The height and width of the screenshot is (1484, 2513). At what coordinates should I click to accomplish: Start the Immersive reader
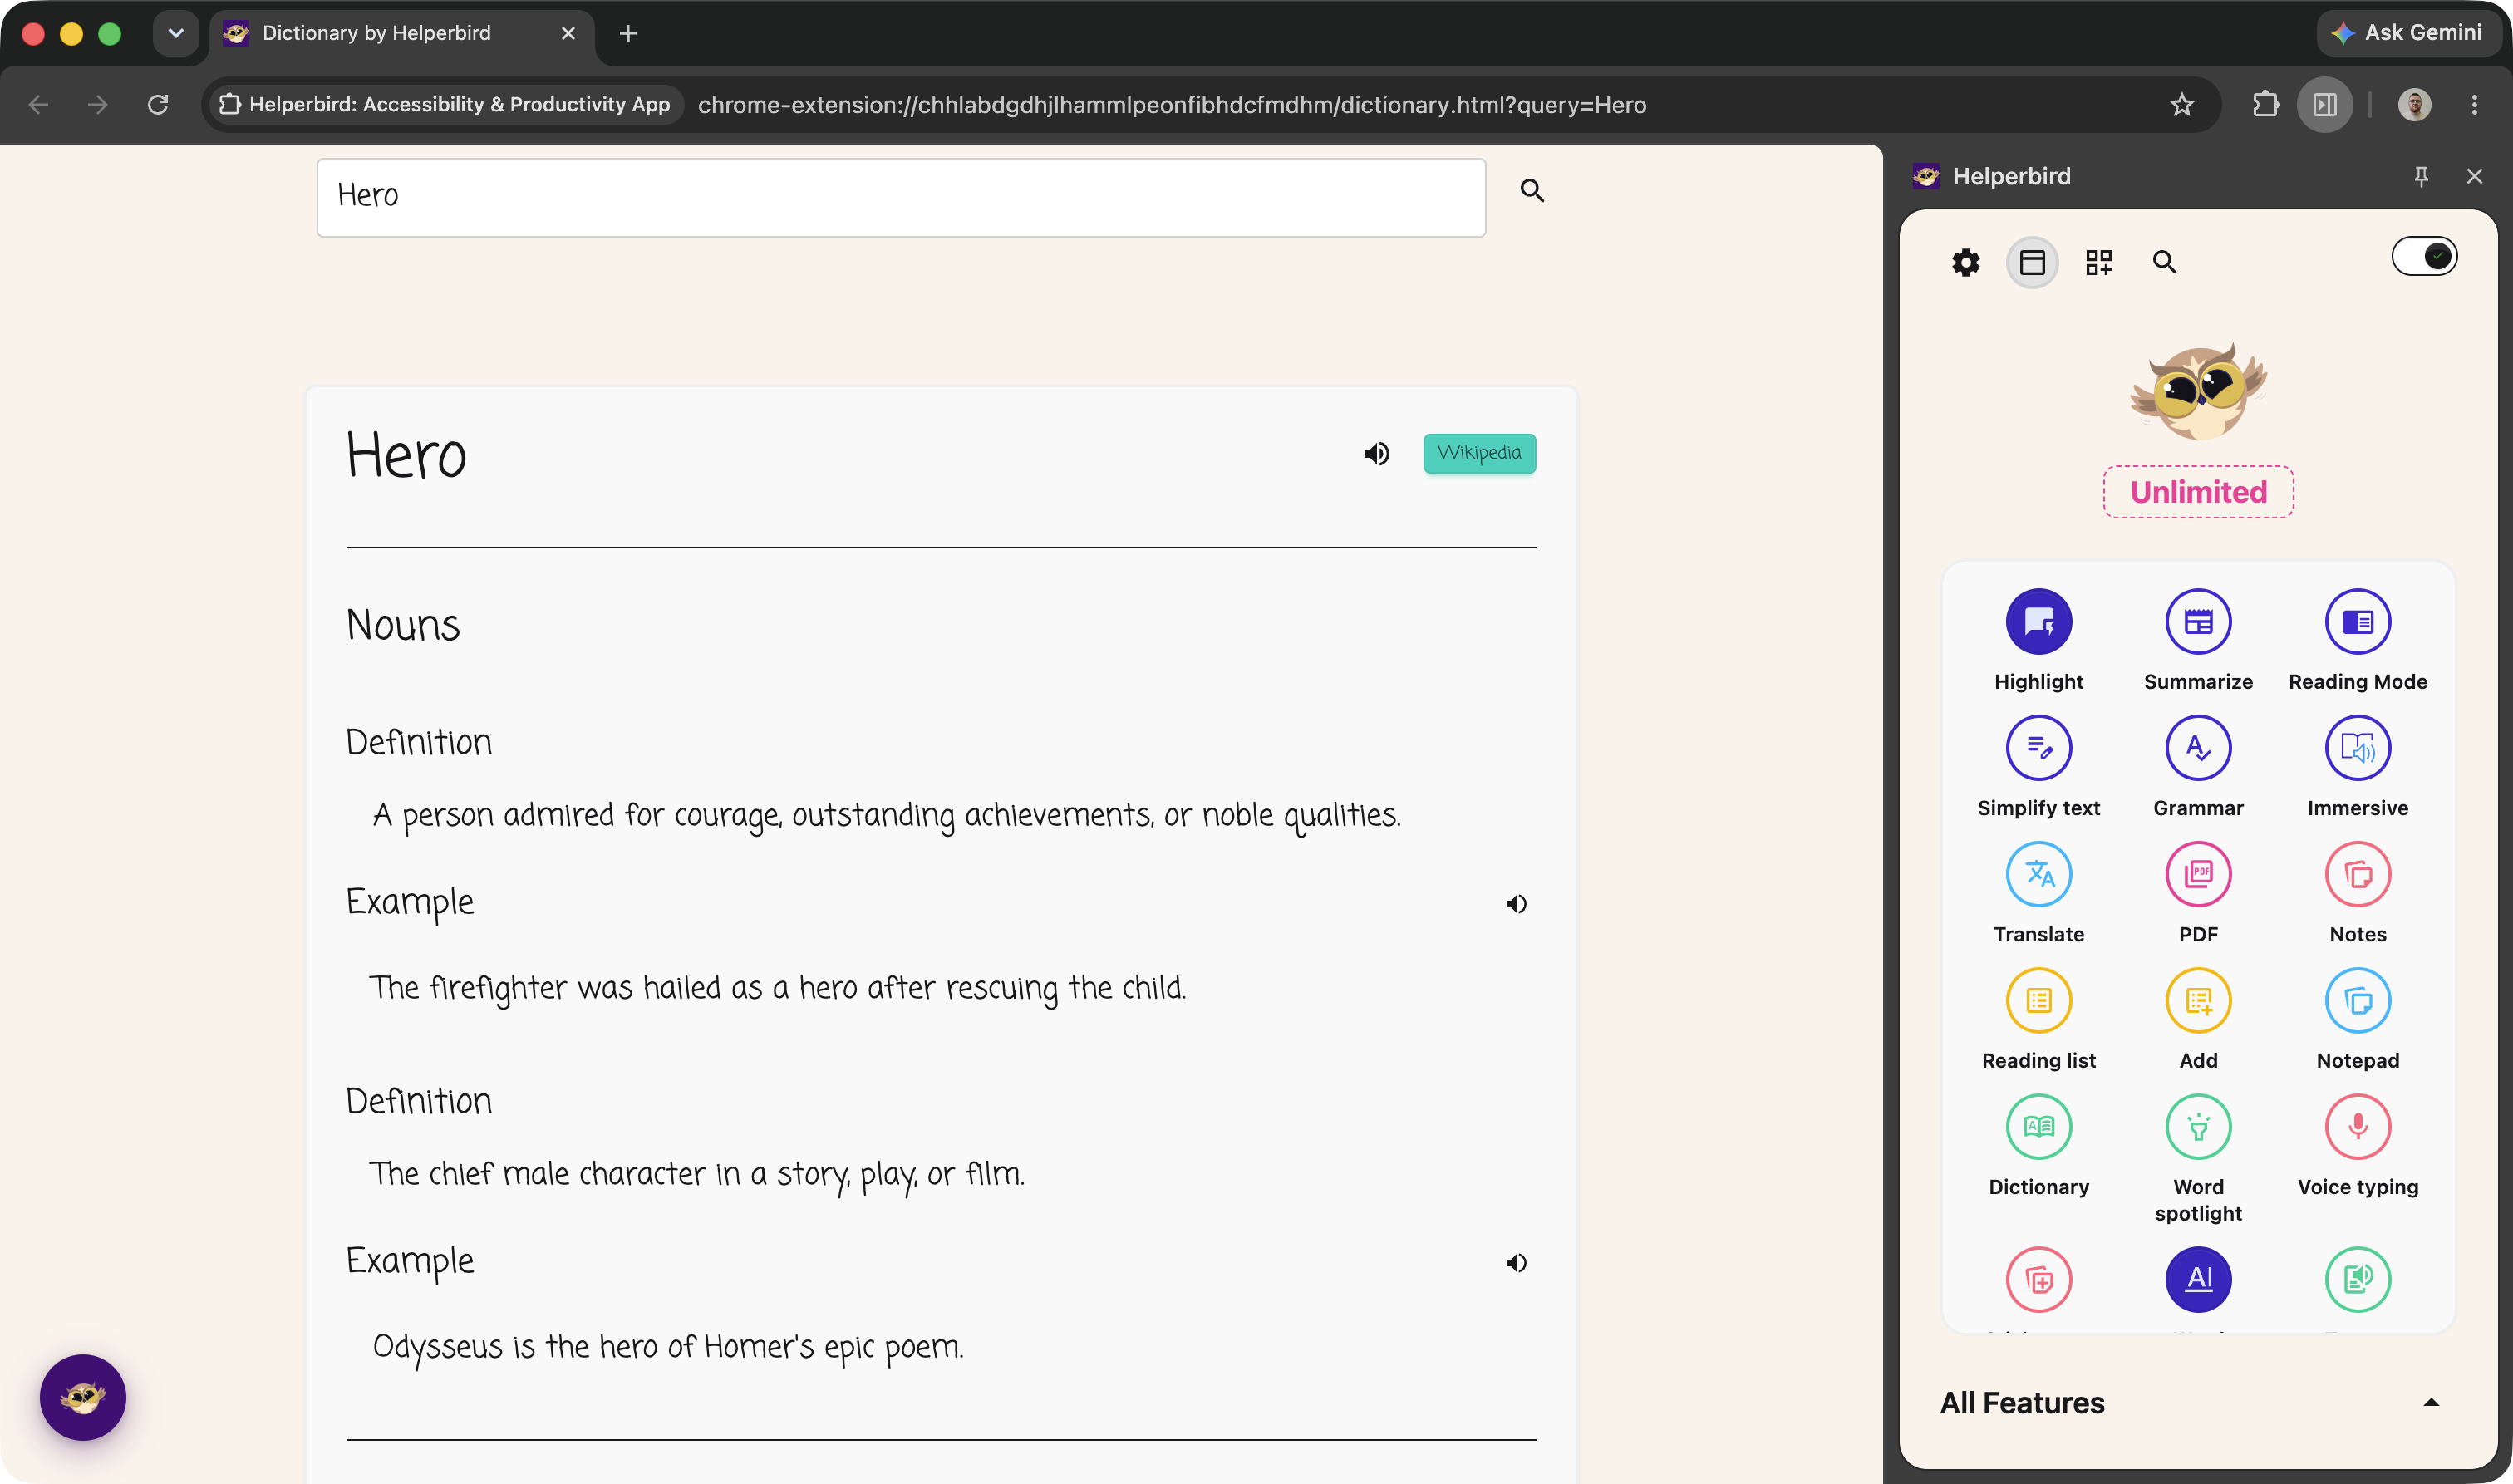click(x=2357, y=748)
